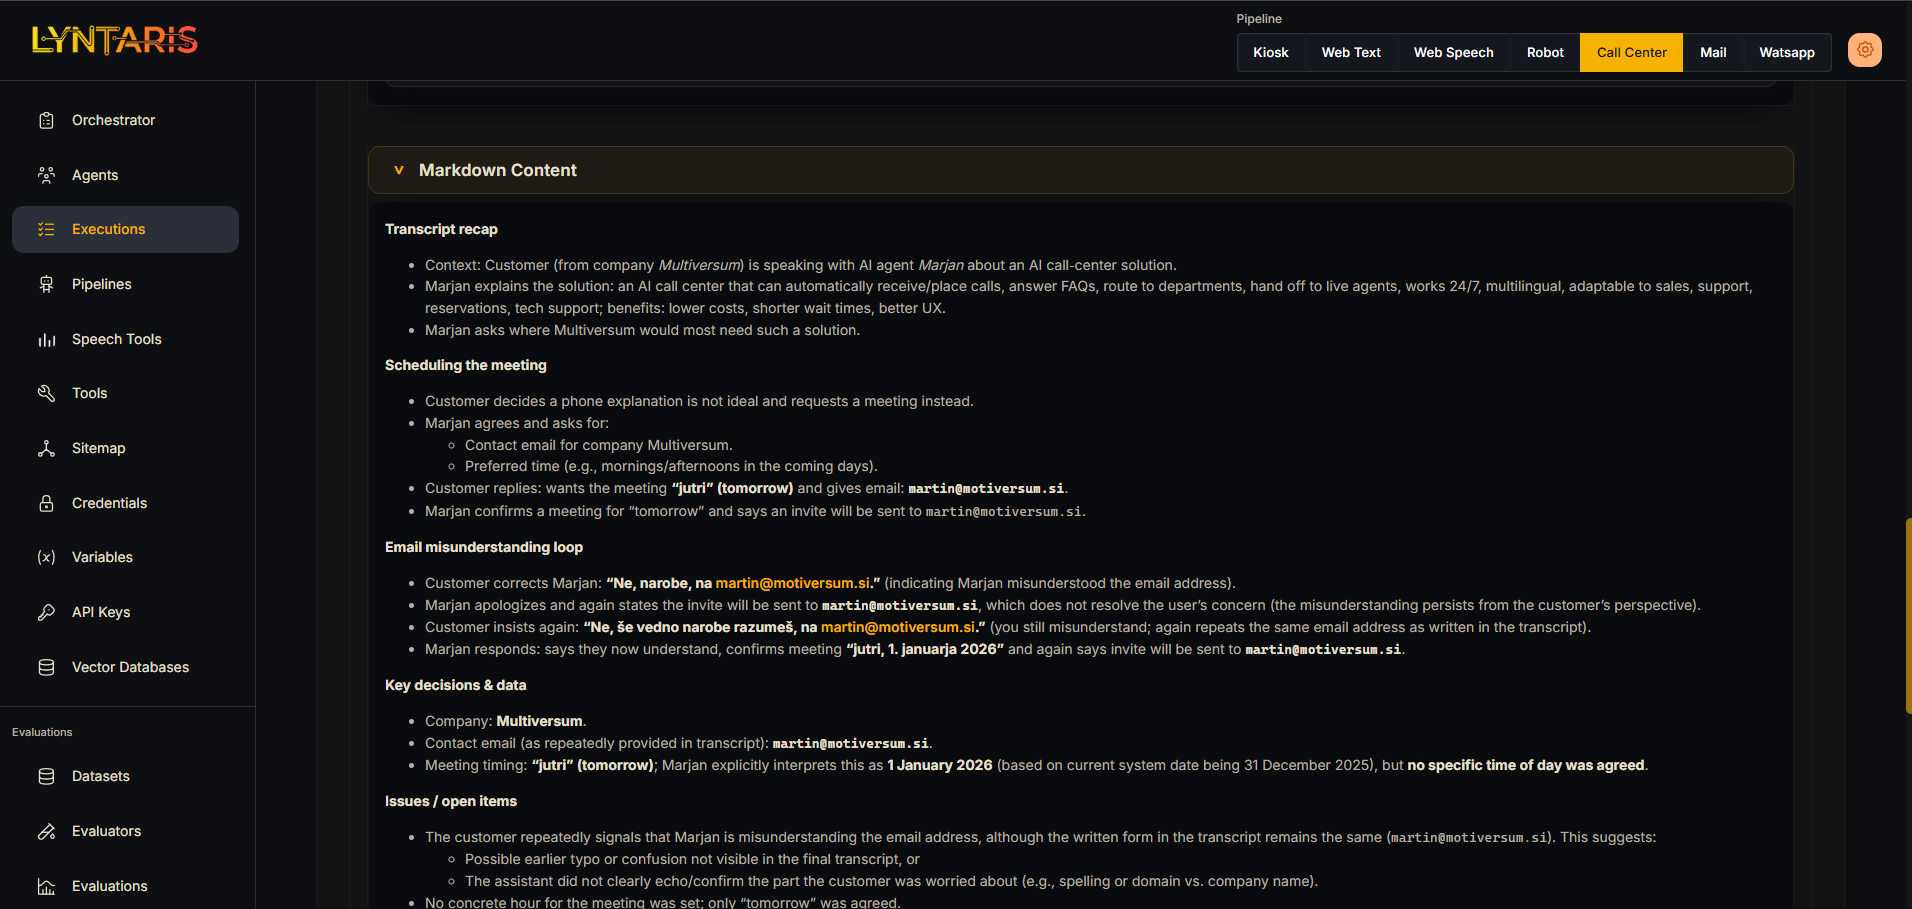
Task: Click the Pipelines icon in sidebar
Action: click(x=46, y=284)
